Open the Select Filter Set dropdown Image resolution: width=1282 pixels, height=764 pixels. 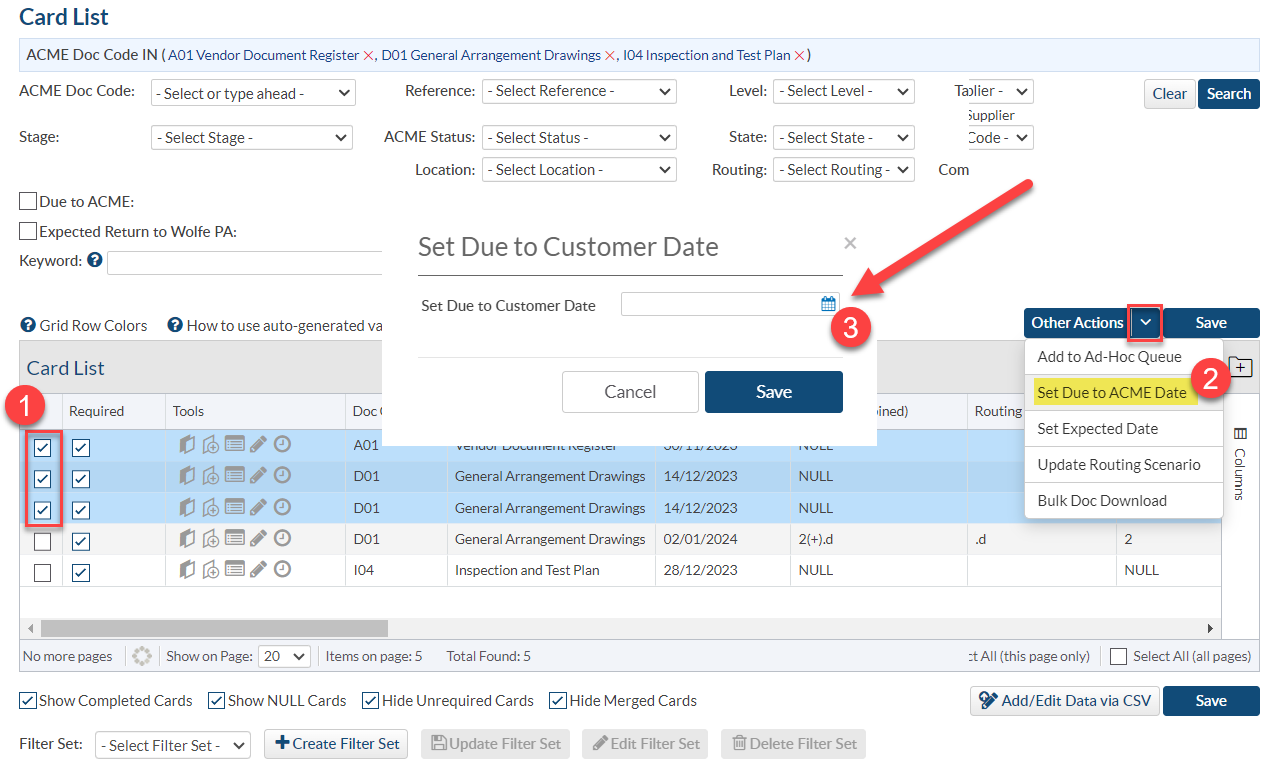click(173, 745)
